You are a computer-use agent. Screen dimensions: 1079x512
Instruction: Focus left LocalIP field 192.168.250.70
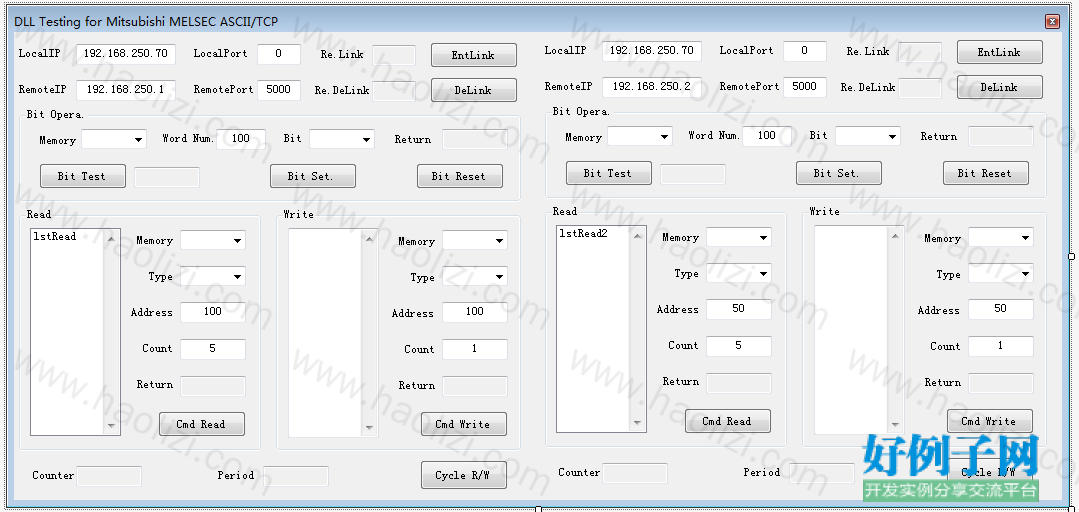point(126,54)
